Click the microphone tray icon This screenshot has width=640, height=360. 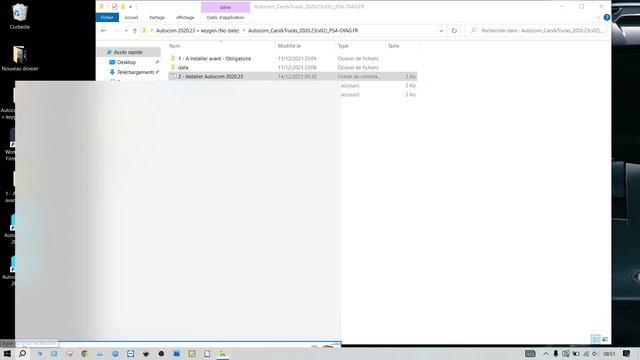[556, 353]
